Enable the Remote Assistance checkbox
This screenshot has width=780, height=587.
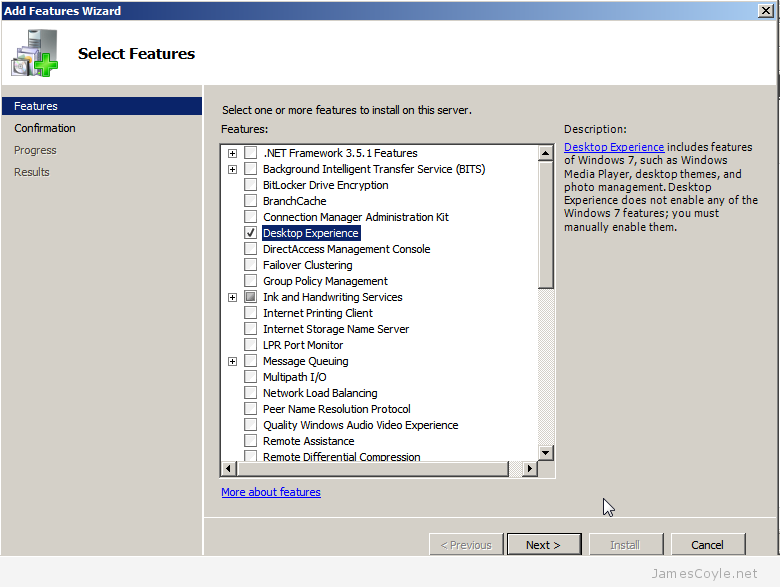click(x=251, y=441)
